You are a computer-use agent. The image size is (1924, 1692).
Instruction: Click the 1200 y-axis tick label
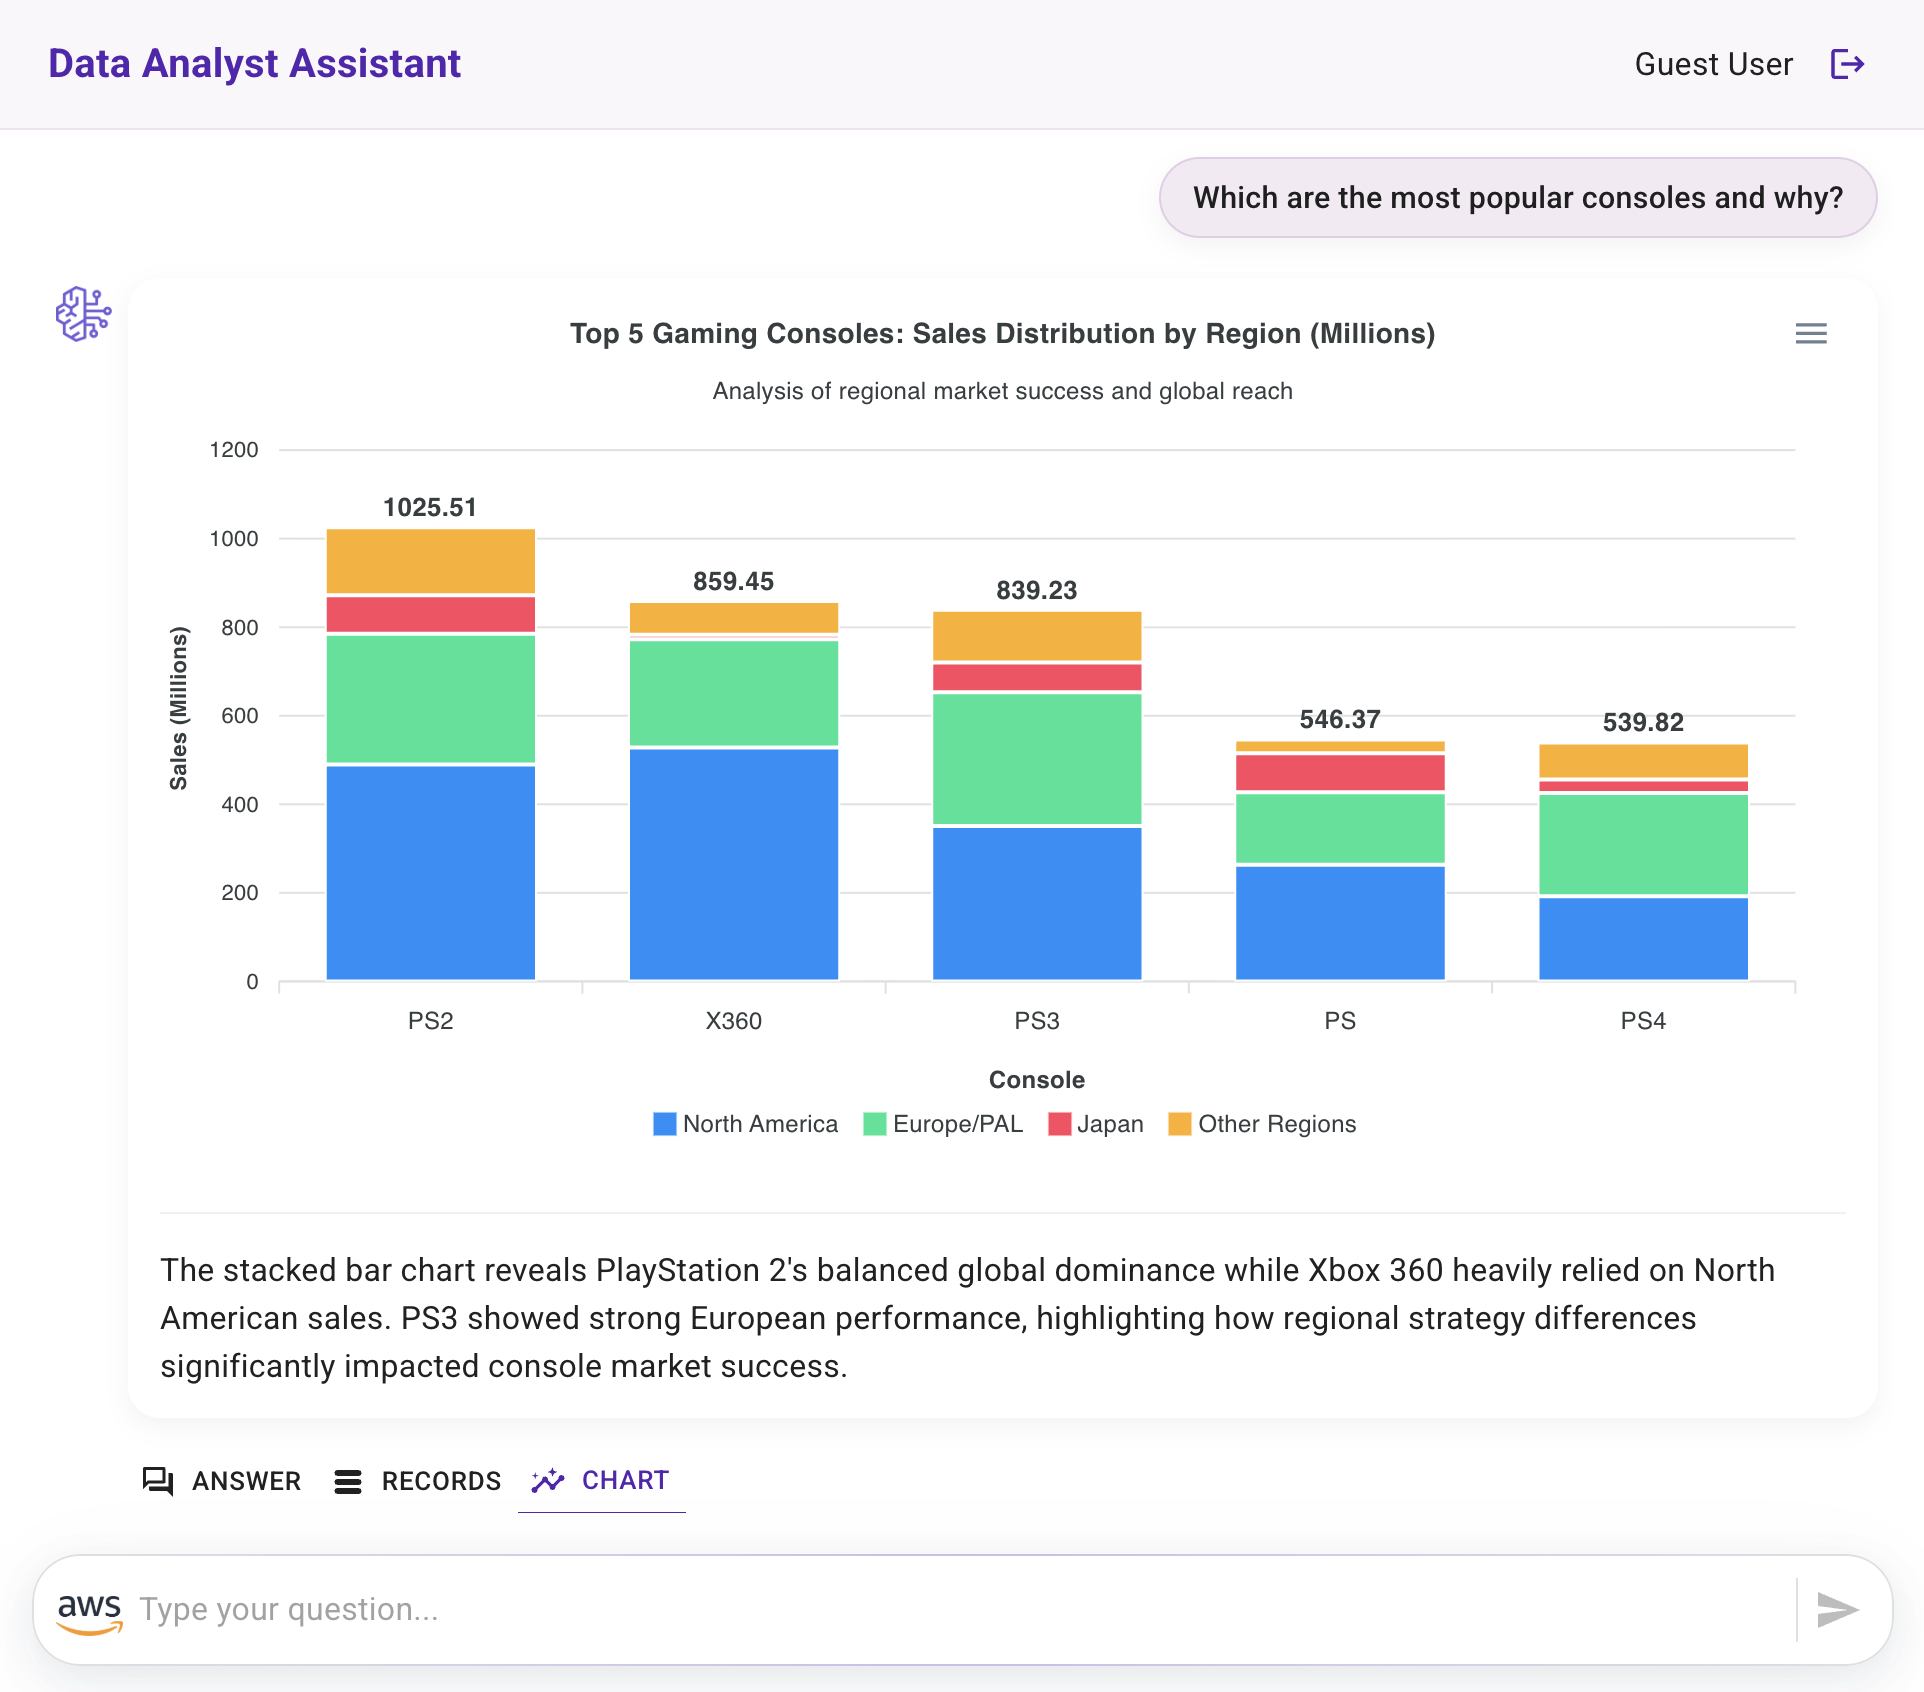point(234,450)
